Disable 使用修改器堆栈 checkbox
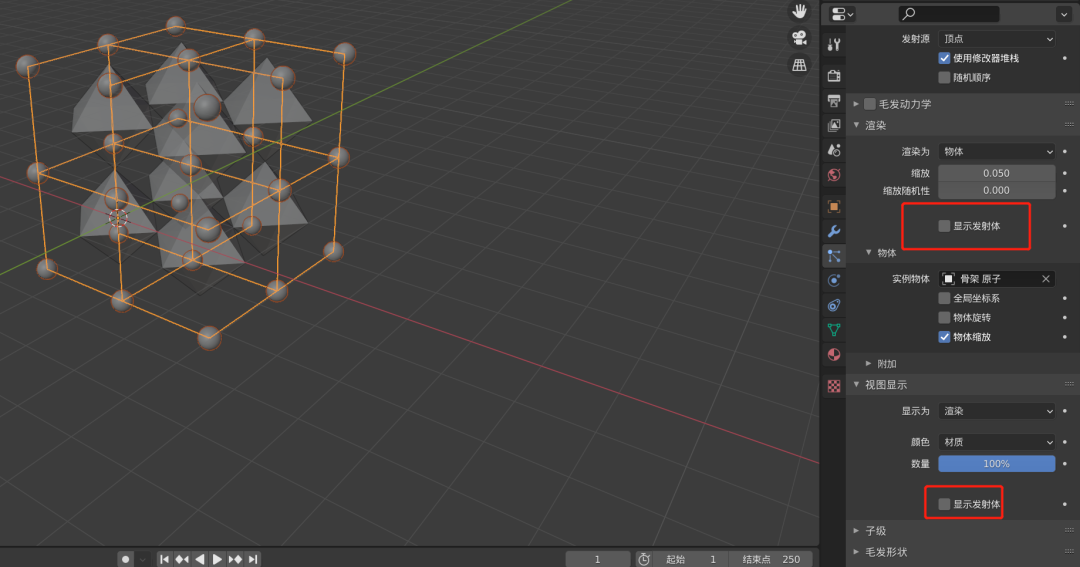 (944, 59)
